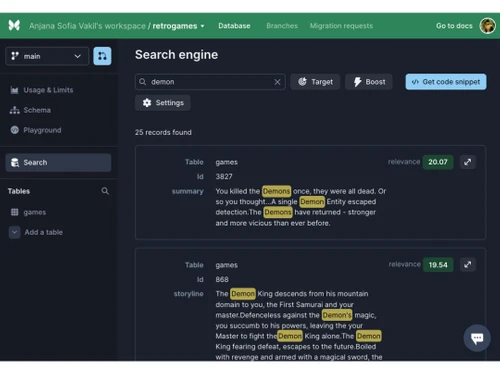
Task: Open the Playground page
Action: 36,130
